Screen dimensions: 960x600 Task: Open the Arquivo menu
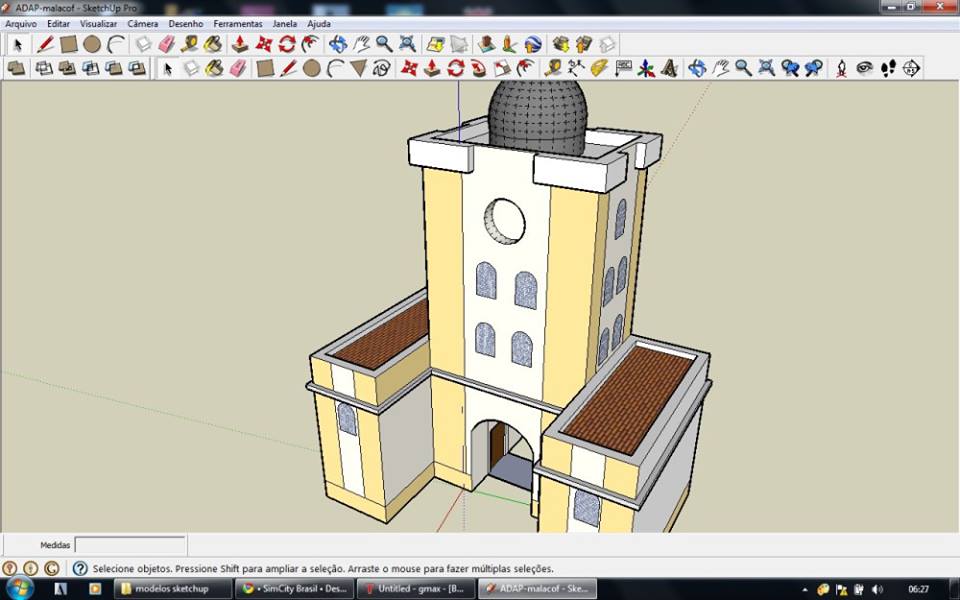pos(21,23)
